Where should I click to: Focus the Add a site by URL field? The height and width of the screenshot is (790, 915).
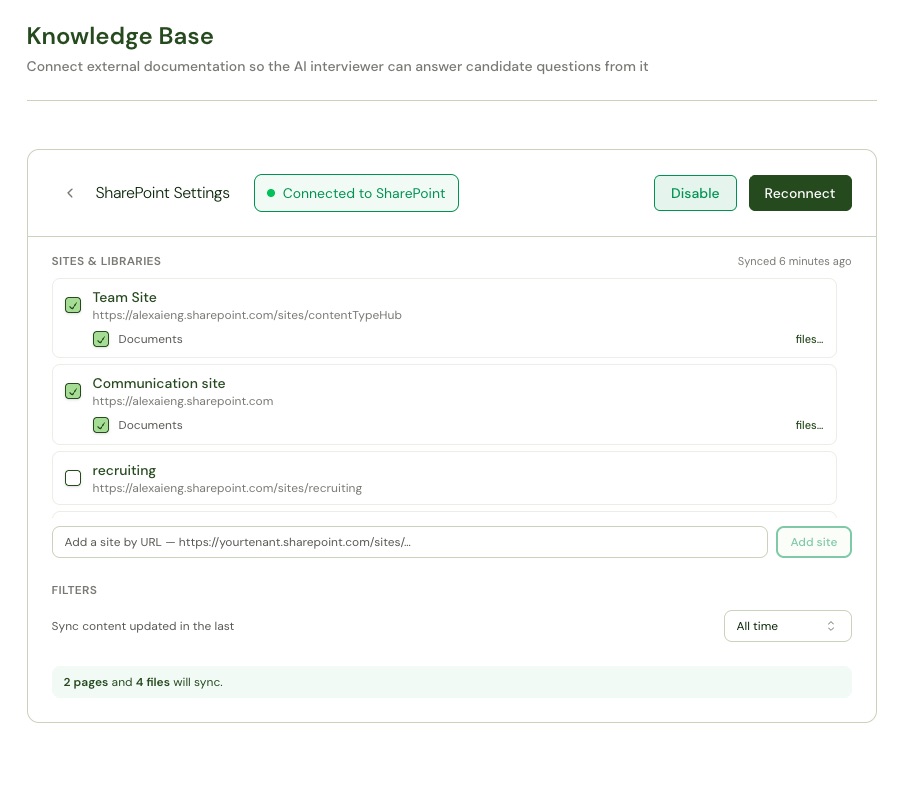coord(410,542)
